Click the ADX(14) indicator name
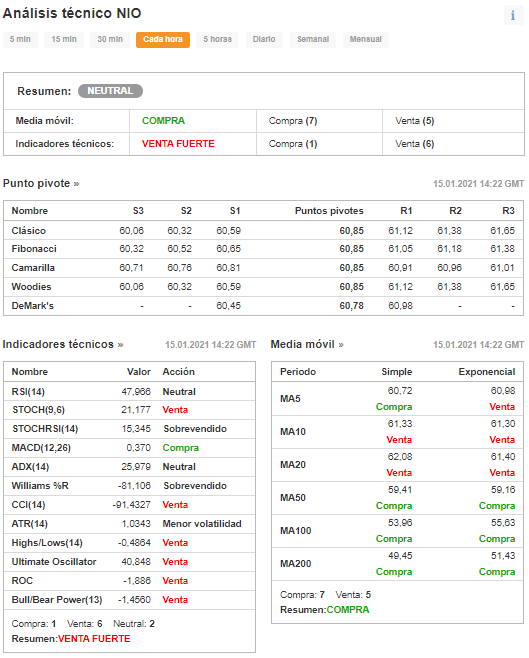Viewport: 529px width, 658px height. tap(30, 467)
